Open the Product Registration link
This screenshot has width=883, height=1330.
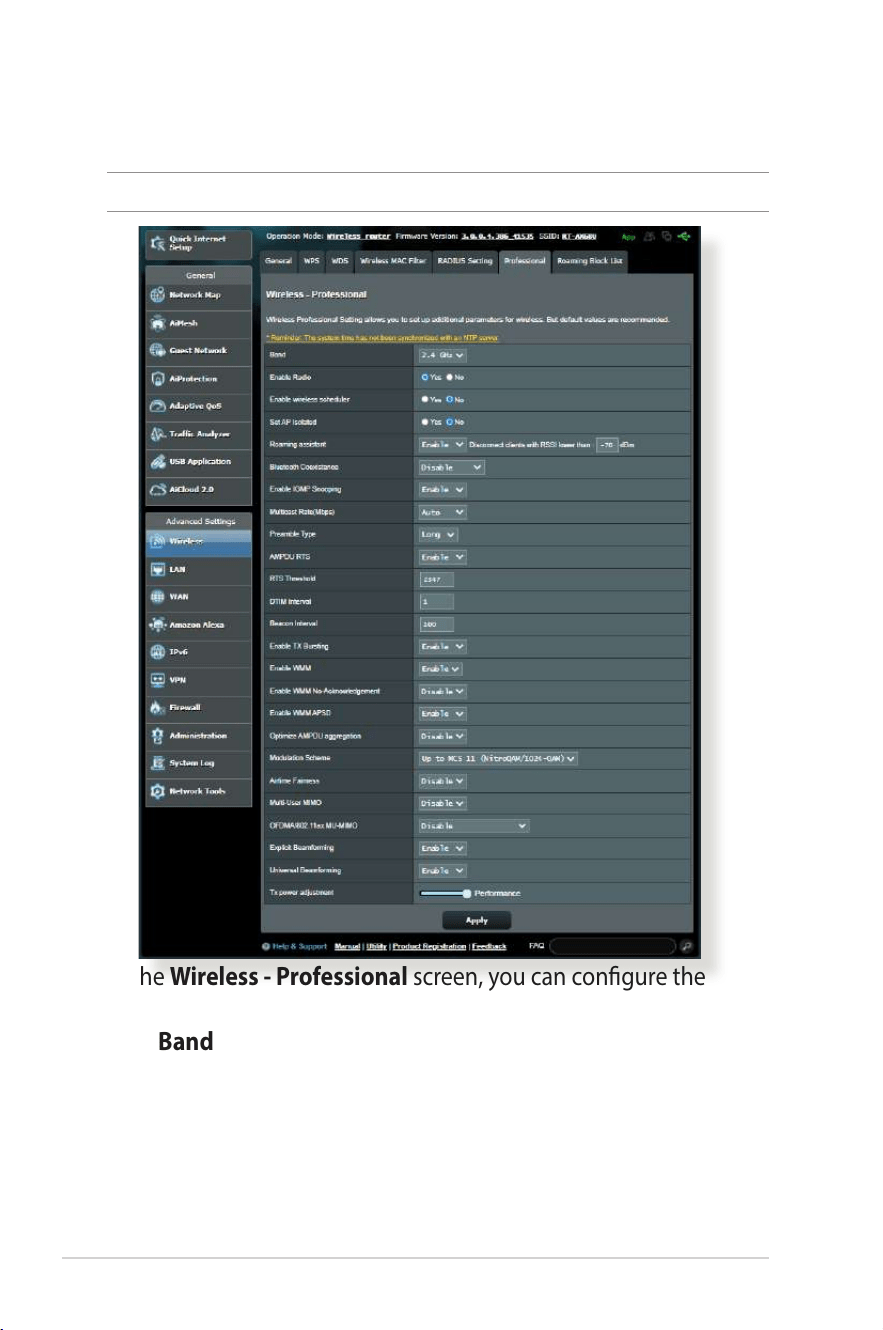pyautogui.click(x=429, y=946)
